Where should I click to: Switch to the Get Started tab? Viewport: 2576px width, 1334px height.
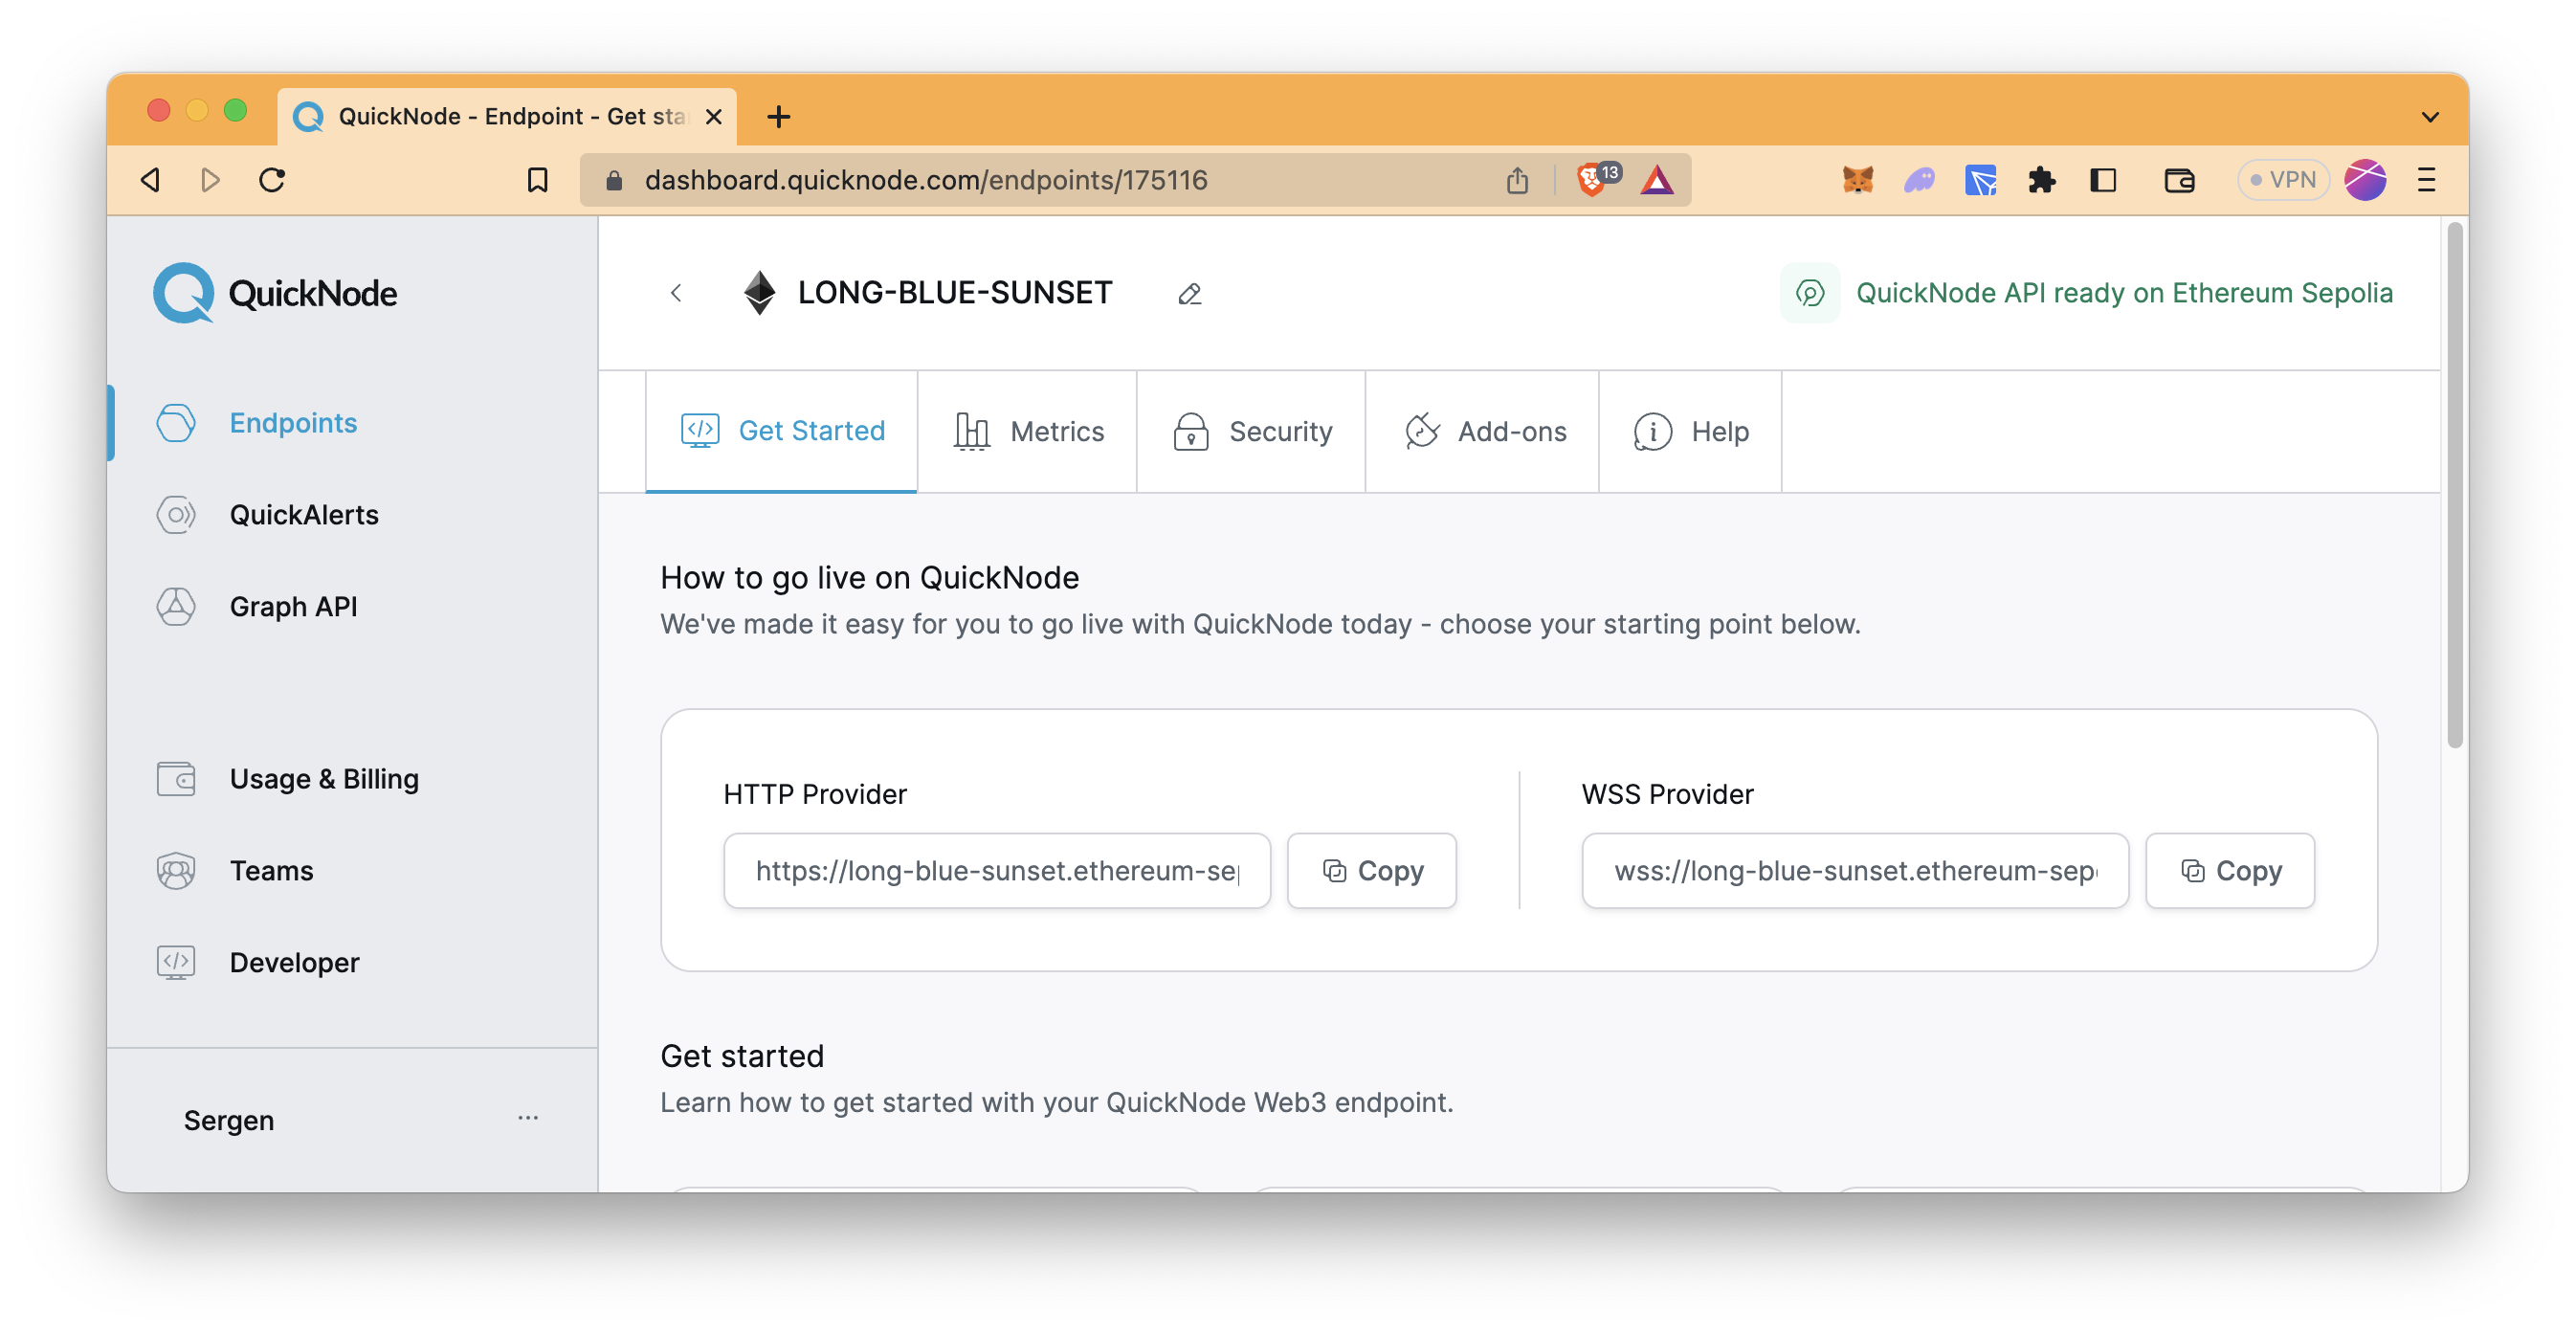782,431
